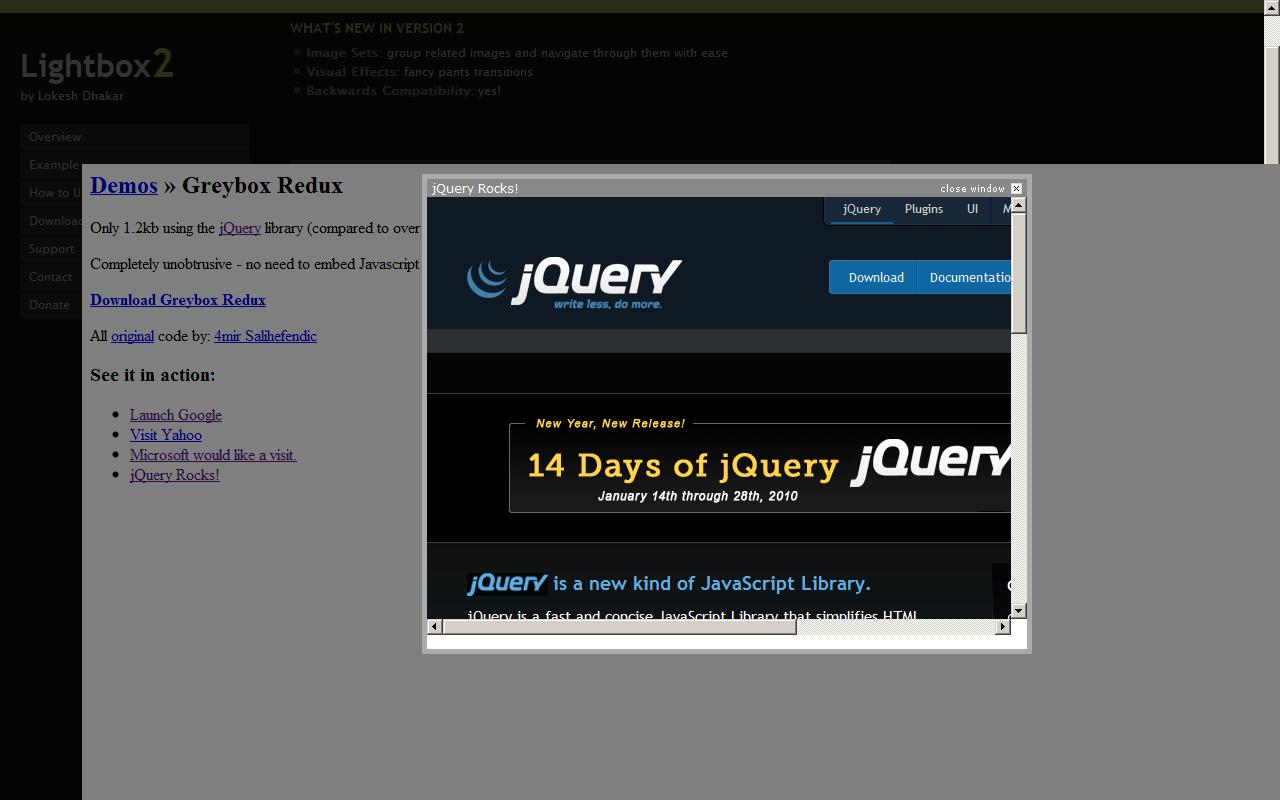Click the Greybox Redux heading text
This screenshot has width=1280, height=800.
pyautogui.click(x=262, y=185)
